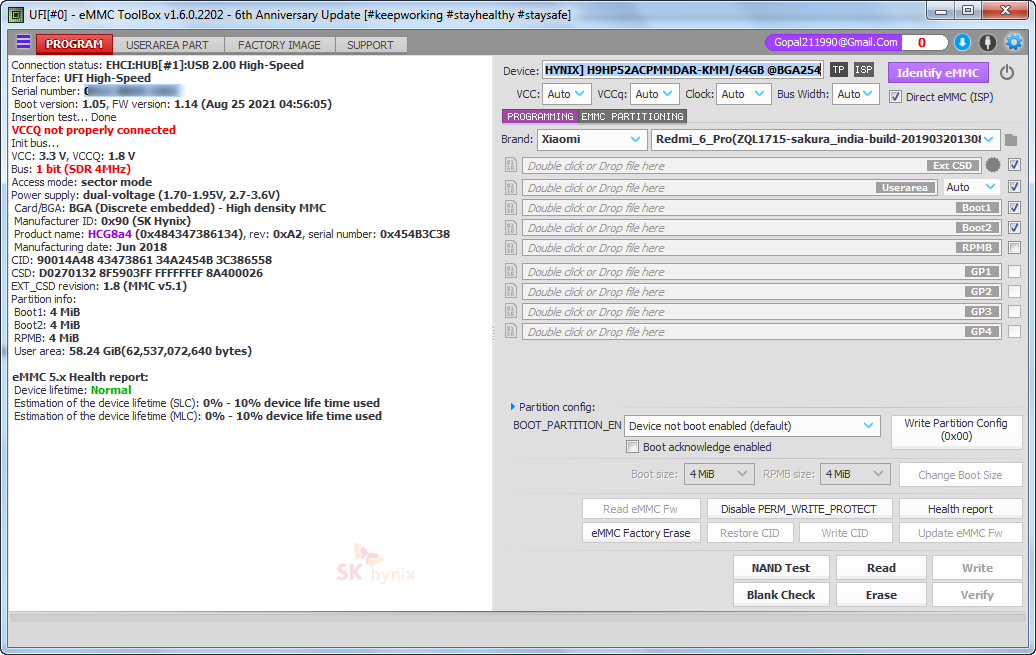
Task: Uncheck the Userarea checkbox
Action: pos(1015,187)
